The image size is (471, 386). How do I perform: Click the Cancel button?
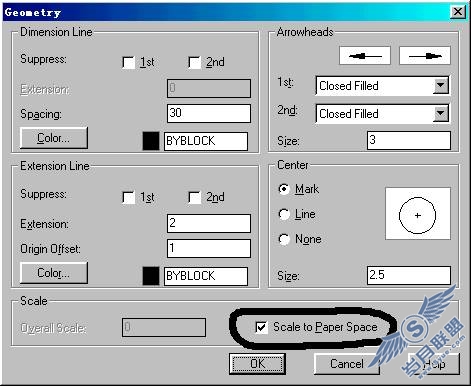(x=347, y=364)
